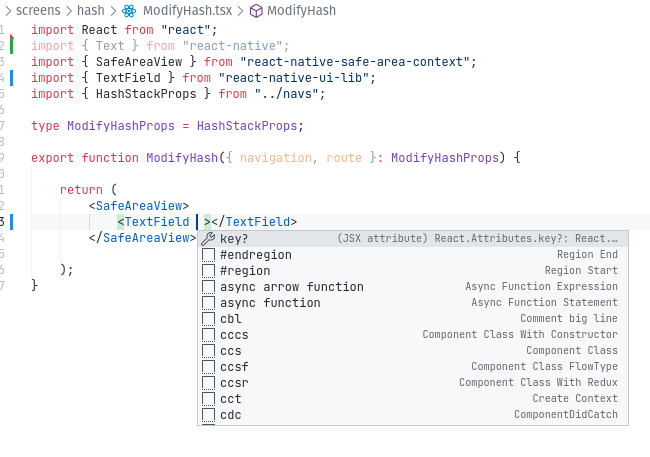Viewport: 650px width, 457px height.
Task: Click the 'ModifyHash' function name
Action: [182, 158]
